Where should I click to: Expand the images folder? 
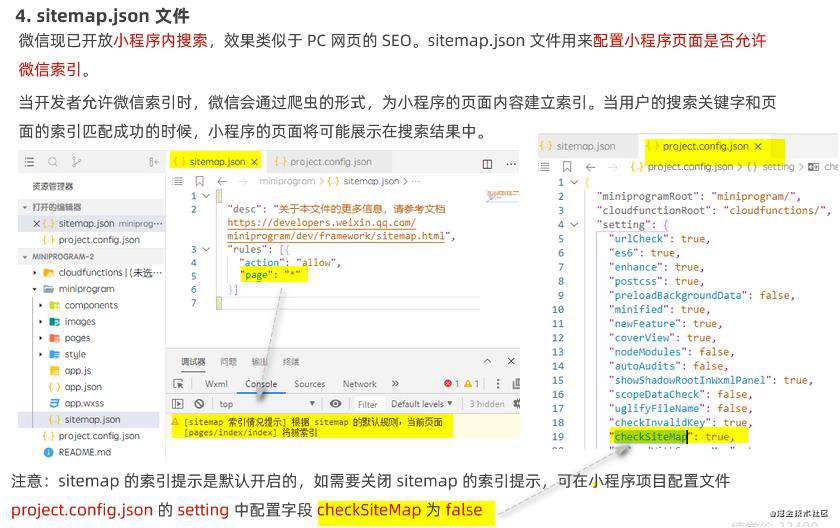tap(41, 322)
